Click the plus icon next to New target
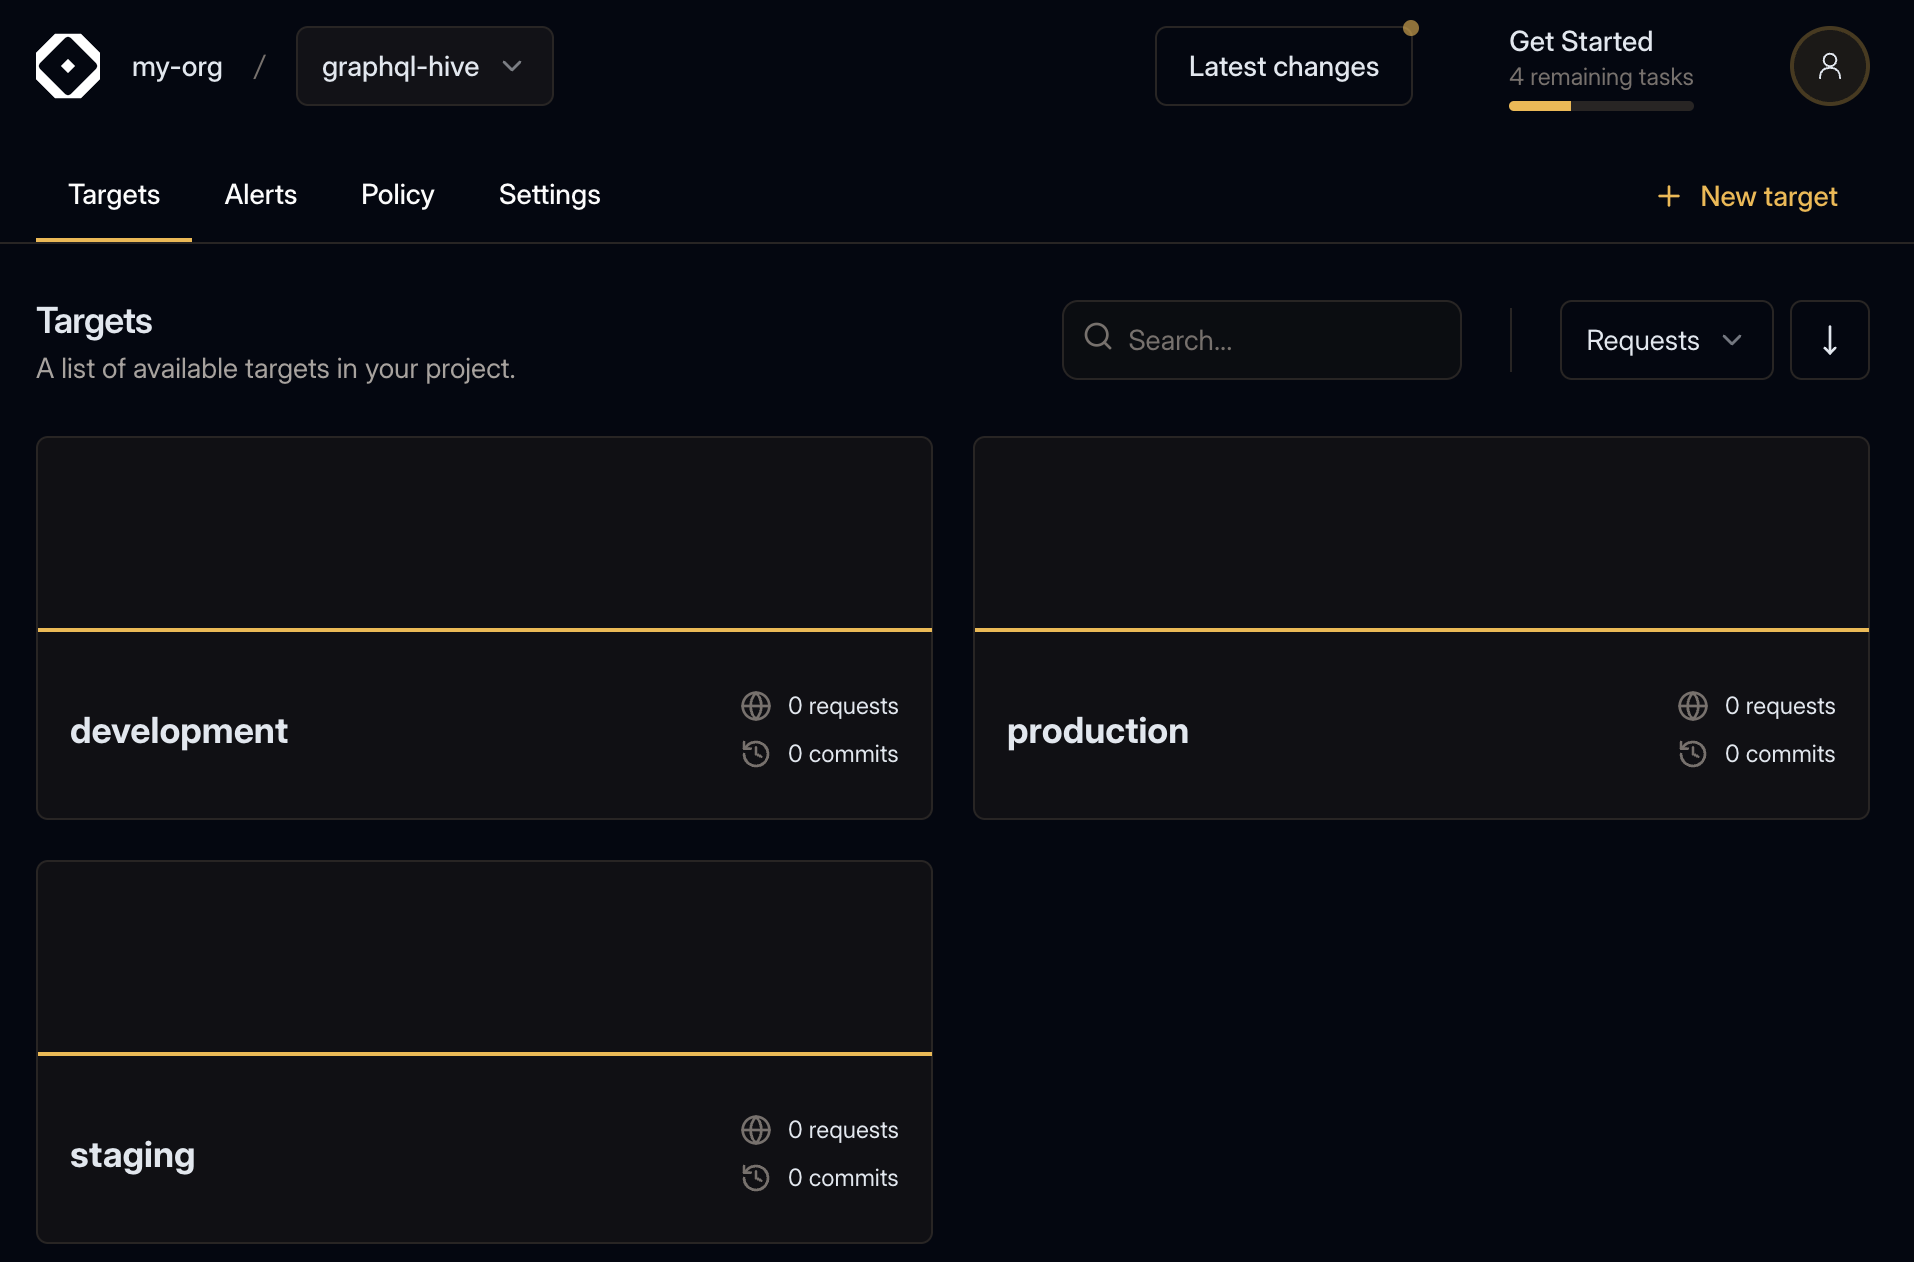Screen dimensions: 1914x1262 1669,196
